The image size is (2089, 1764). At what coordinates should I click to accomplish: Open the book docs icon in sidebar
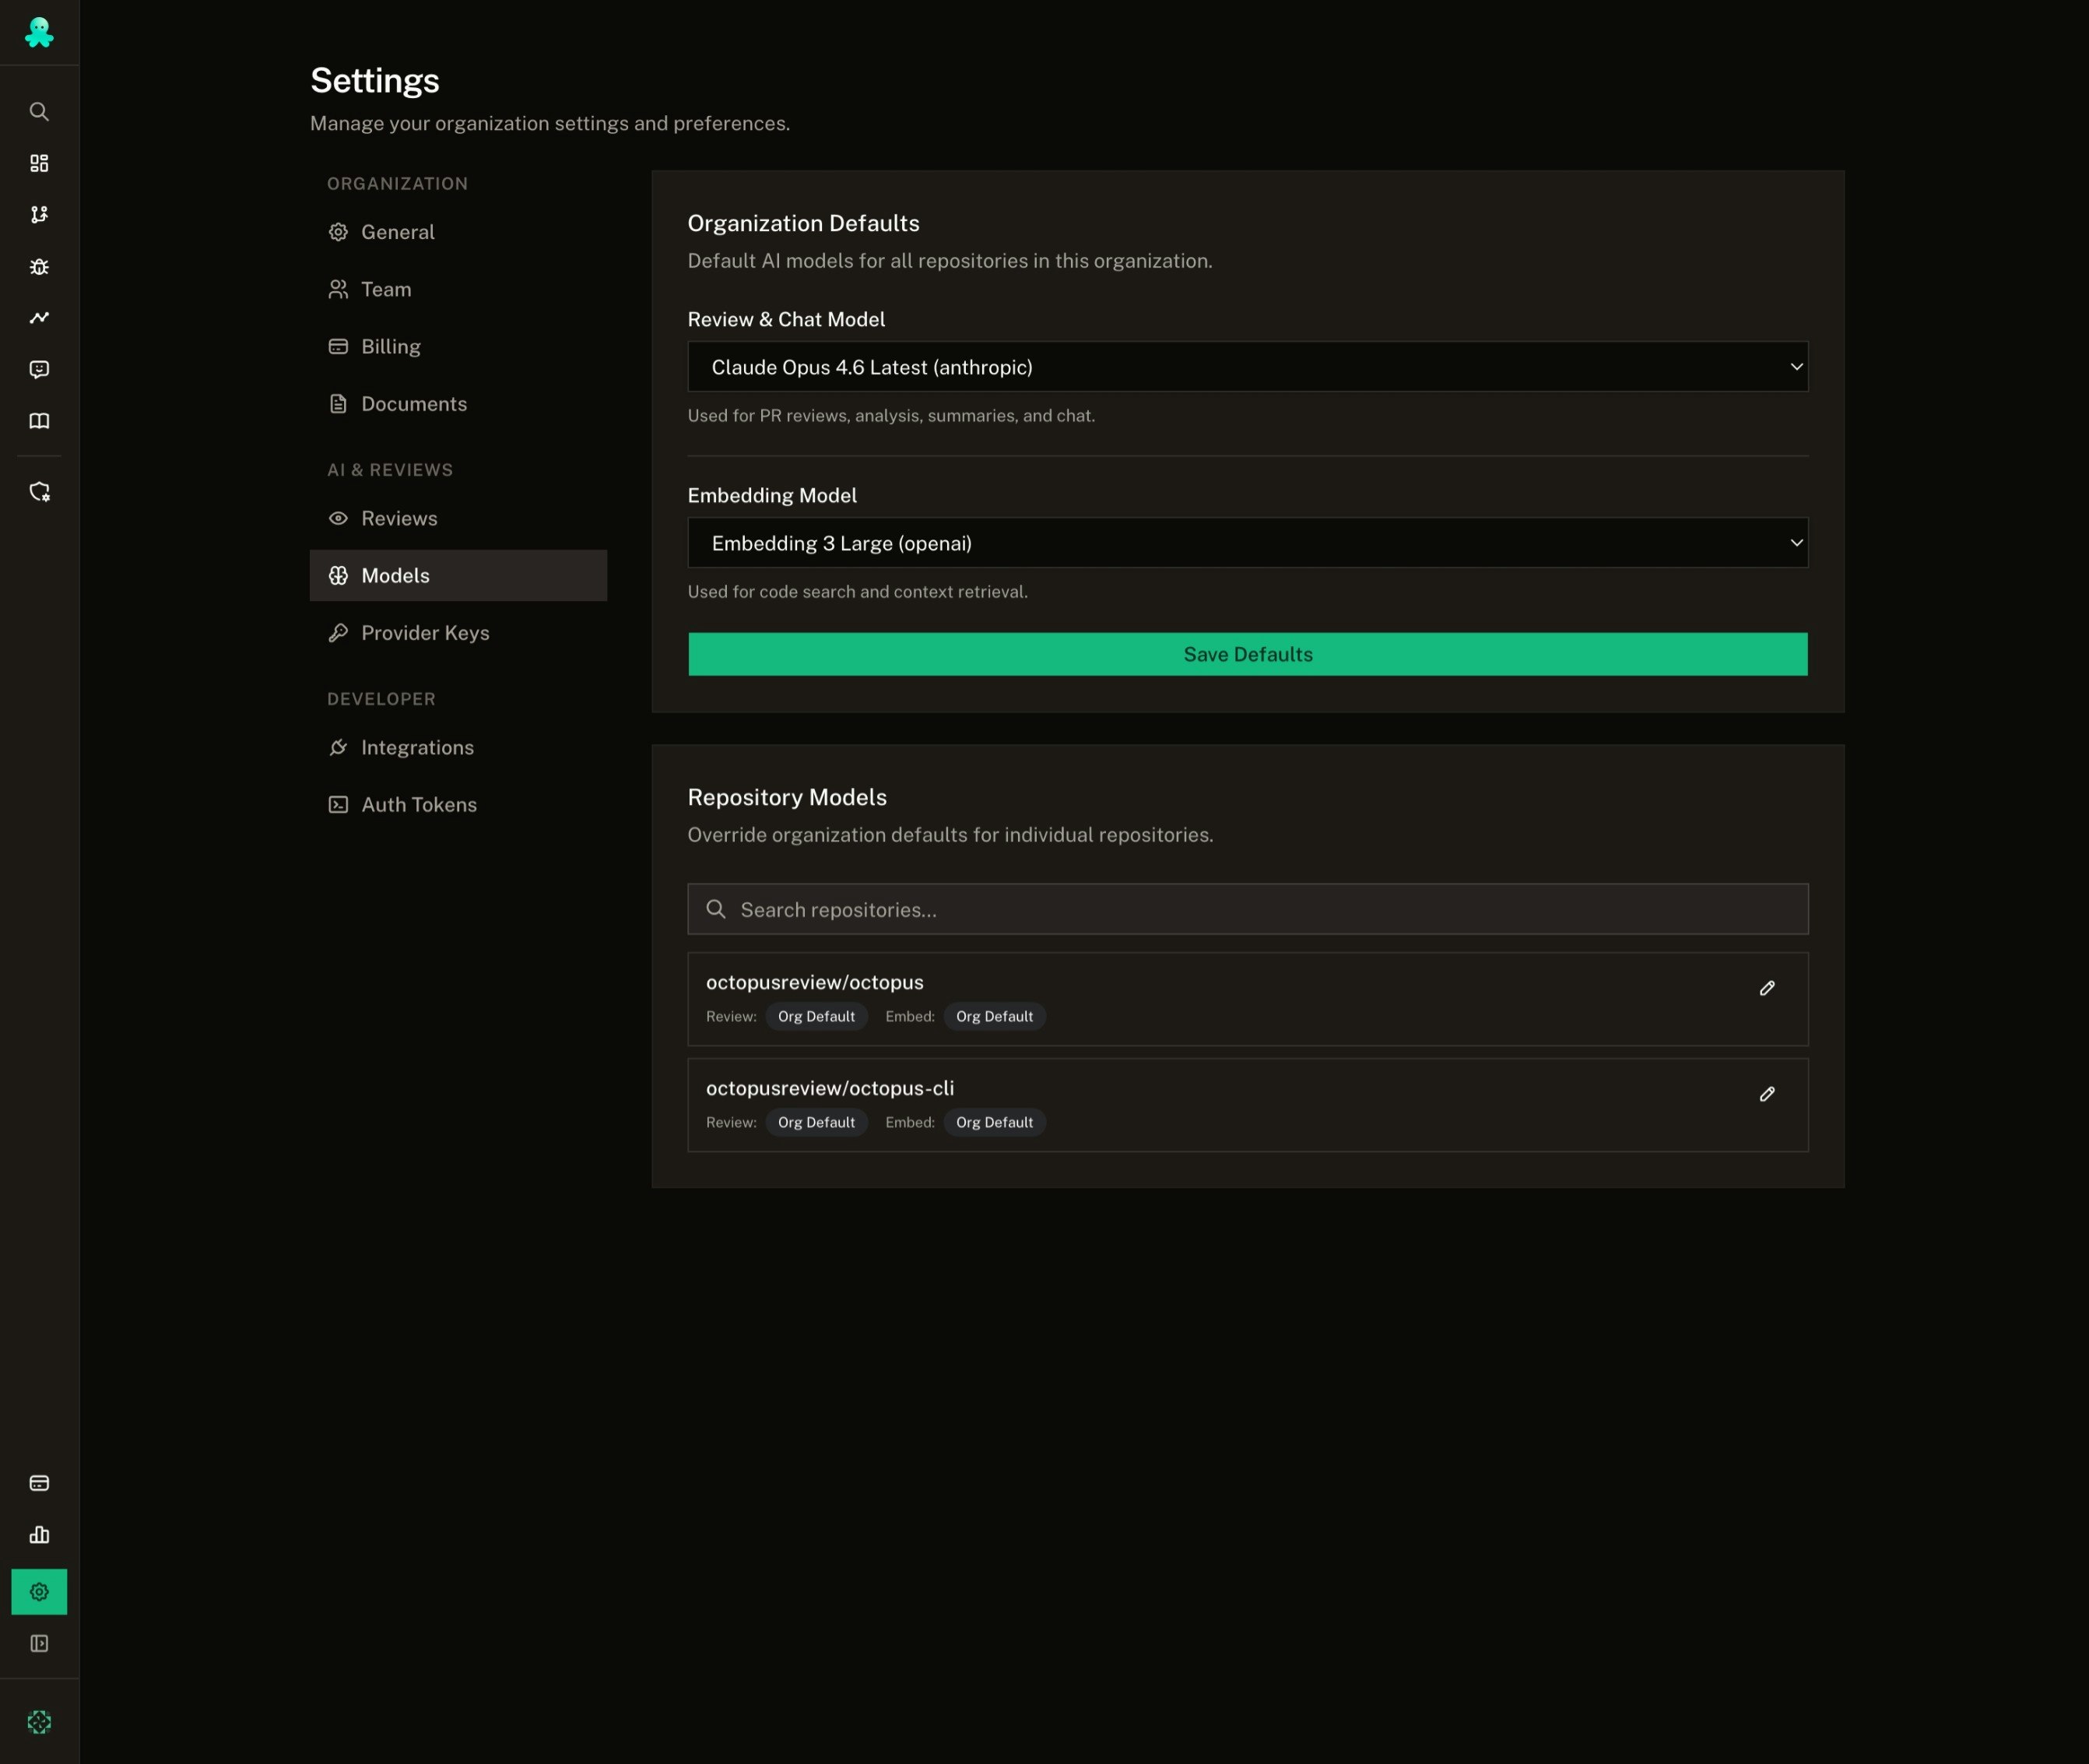click(x=39, y=421)
